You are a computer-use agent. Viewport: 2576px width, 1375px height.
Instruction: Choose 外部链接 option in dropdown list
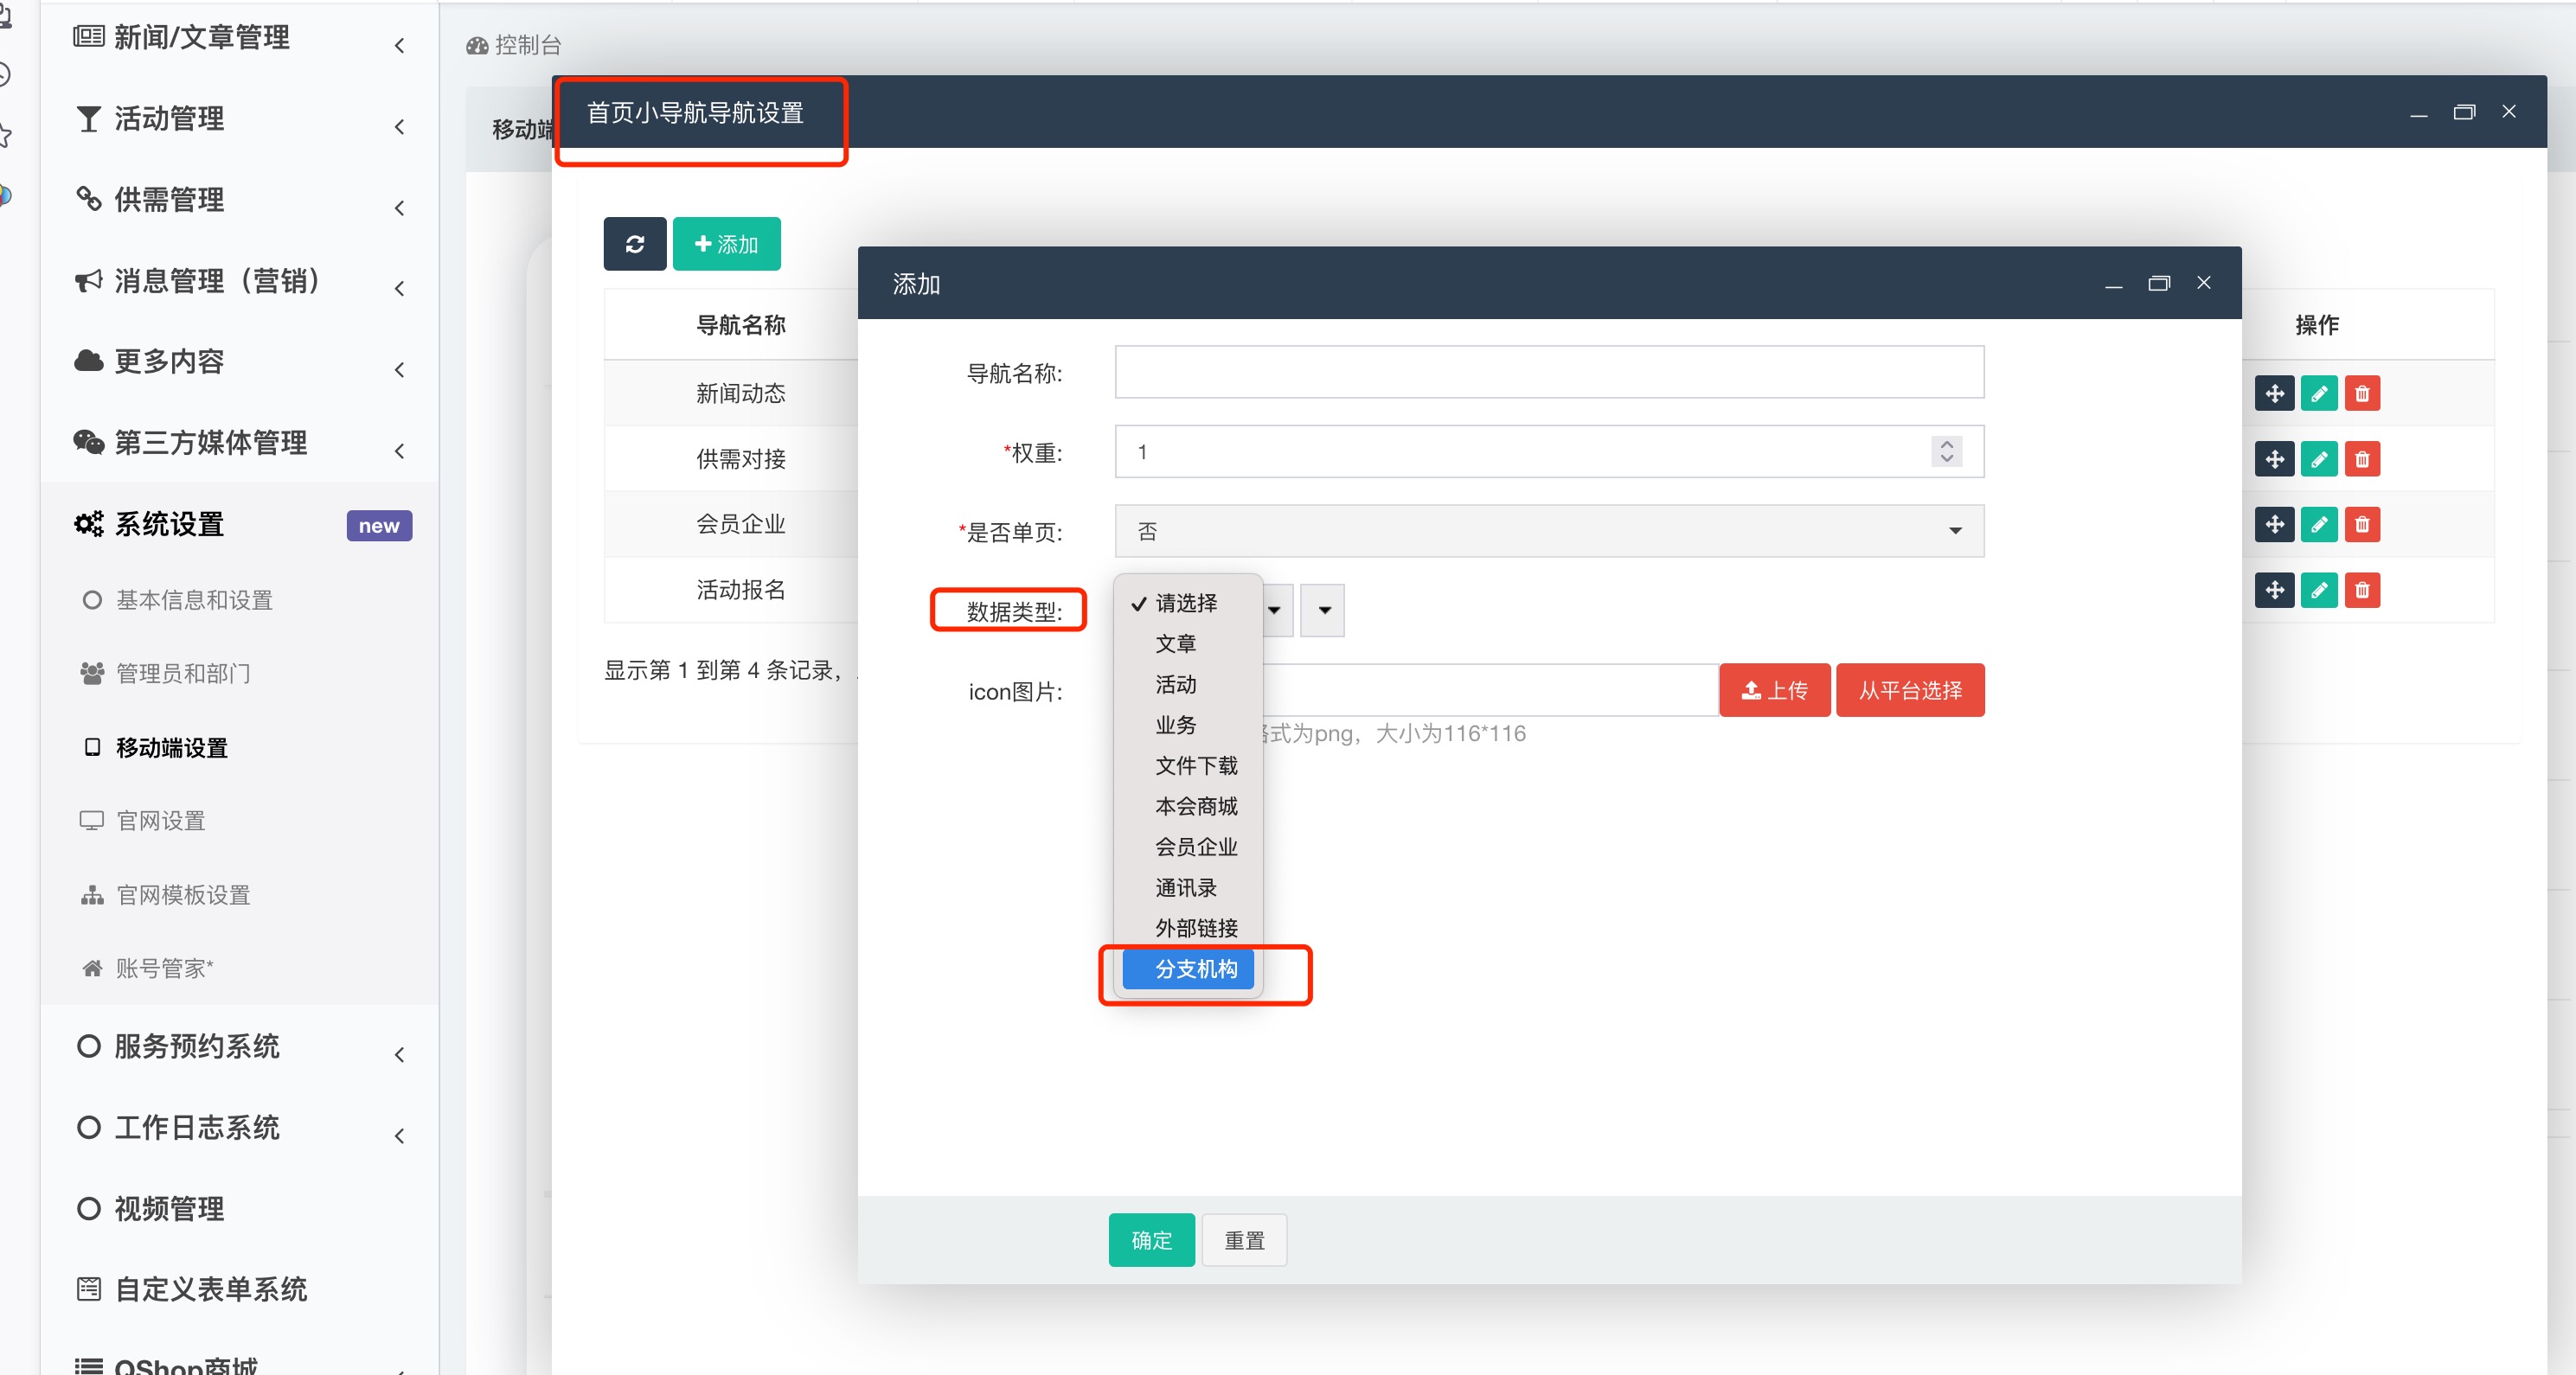click(x=1195, y=928)
